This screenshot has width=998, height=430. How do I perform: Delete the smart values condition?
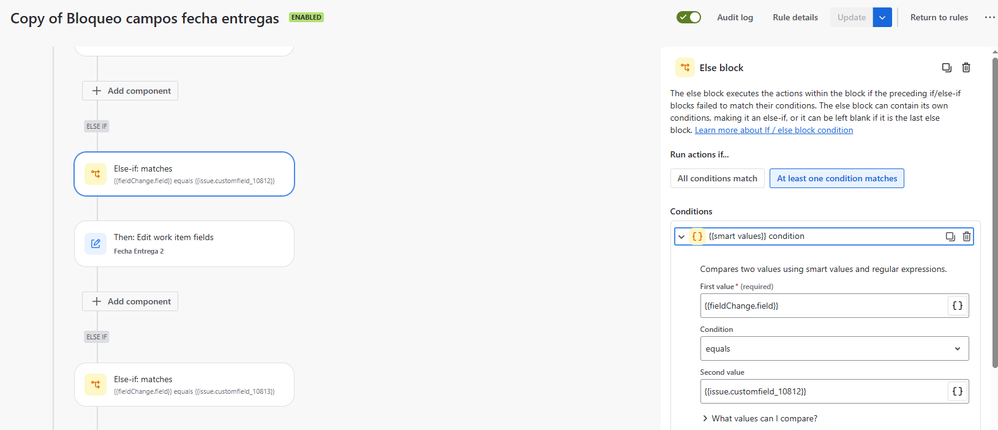[966, 236]
